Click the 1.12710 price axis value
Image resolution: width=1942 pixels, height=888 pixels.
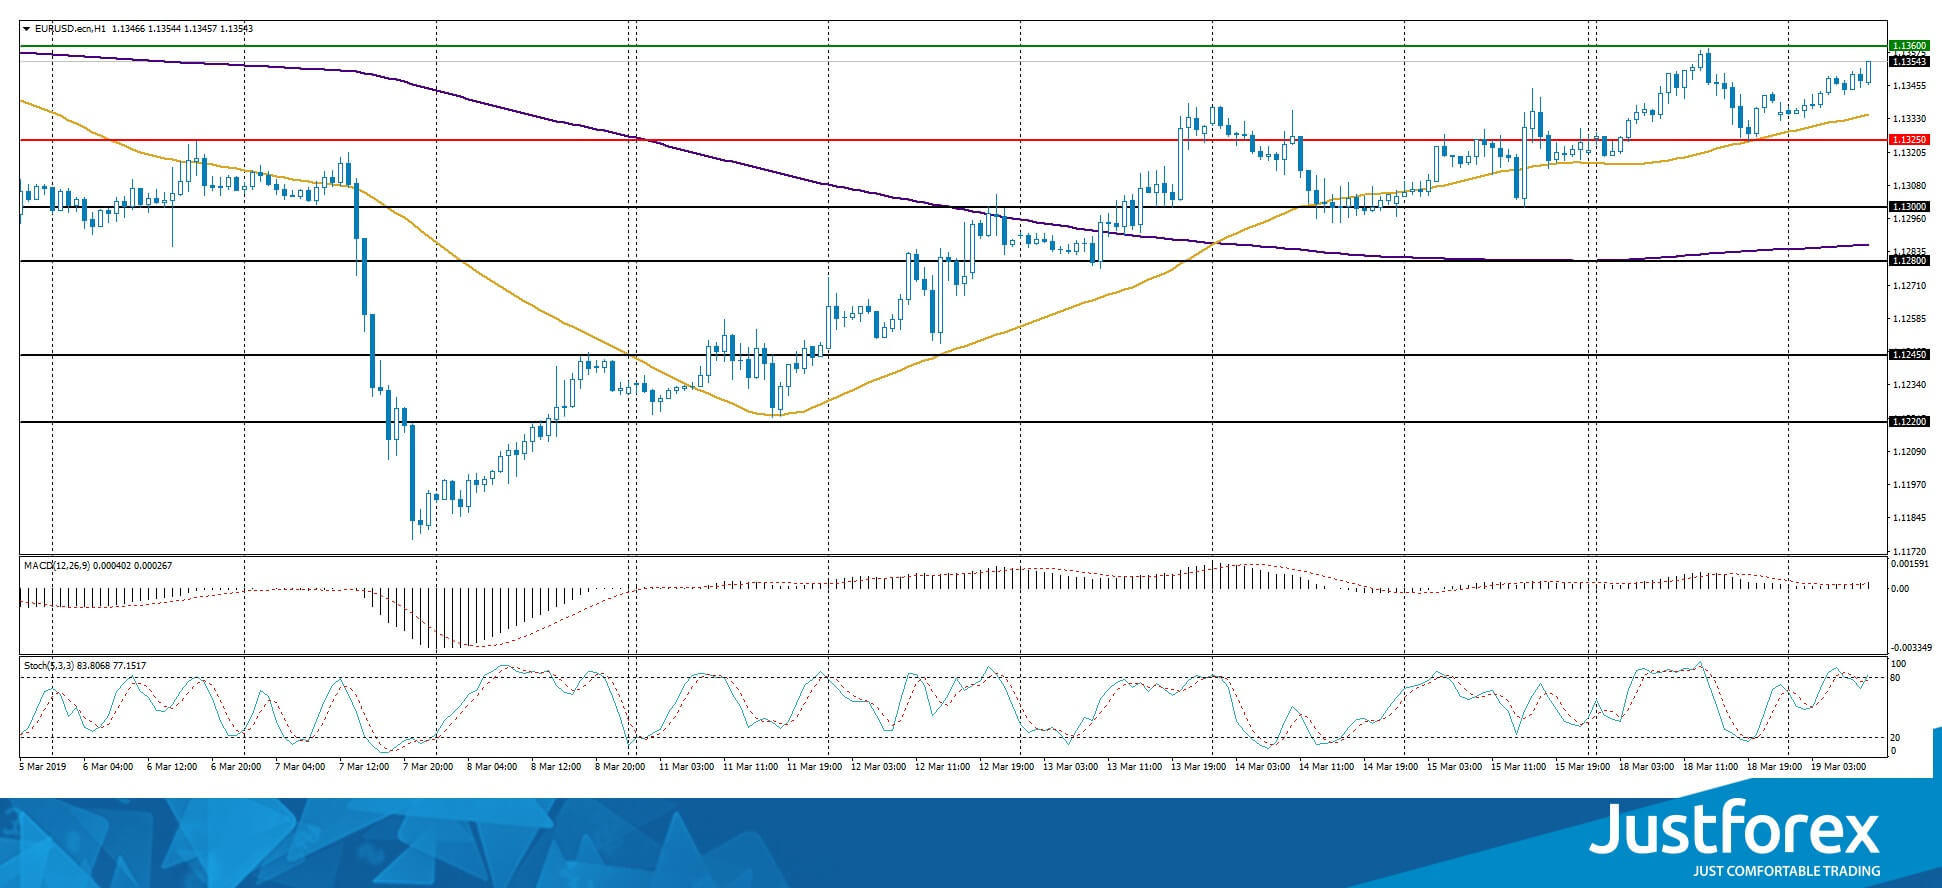click(x=1910, y=286)
